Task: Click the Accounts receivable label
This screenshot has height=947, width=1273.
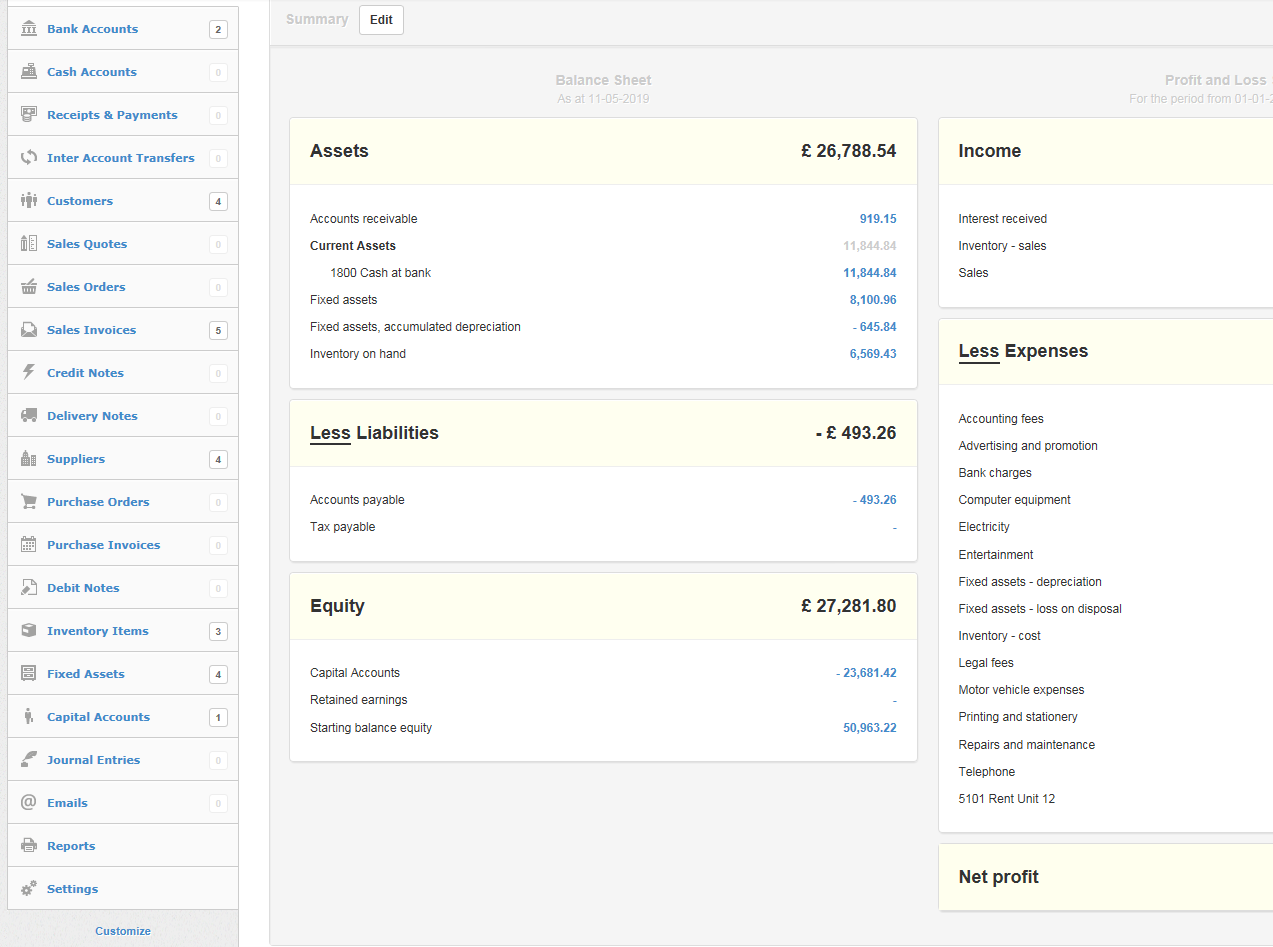Action: click(x=364, y=219)
